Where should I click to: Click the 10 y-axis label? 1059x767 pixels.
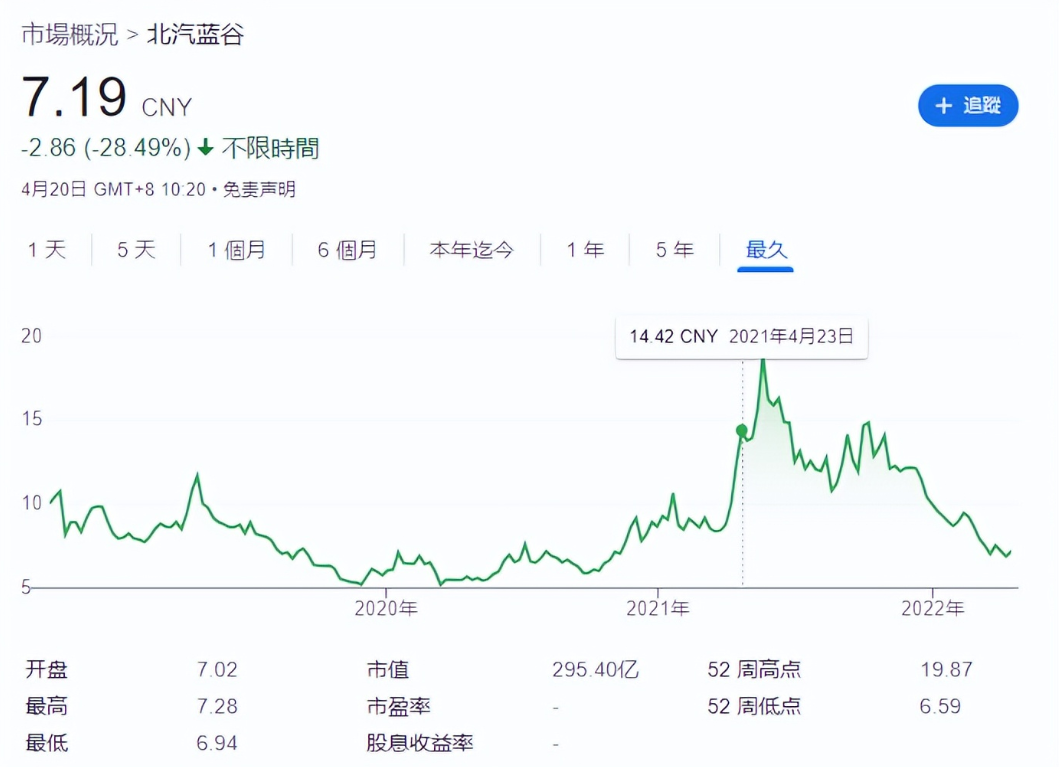(31, 502)
